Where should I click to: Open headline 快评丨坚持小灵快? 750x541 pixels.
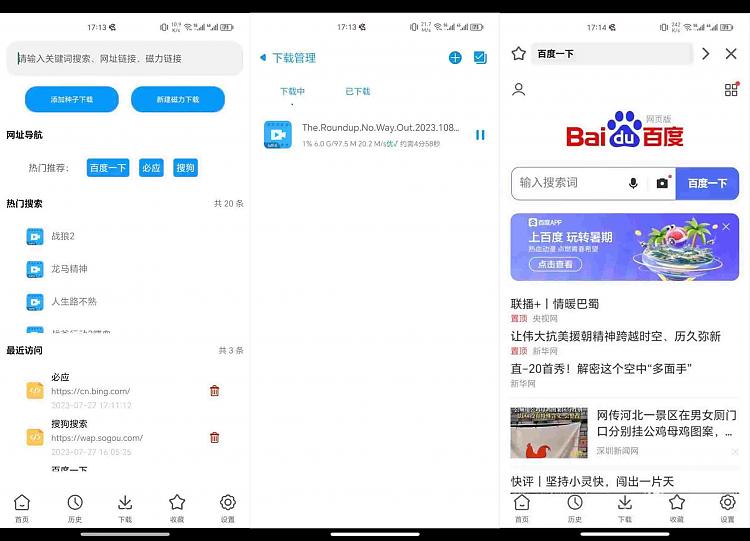tap(592, 481)
